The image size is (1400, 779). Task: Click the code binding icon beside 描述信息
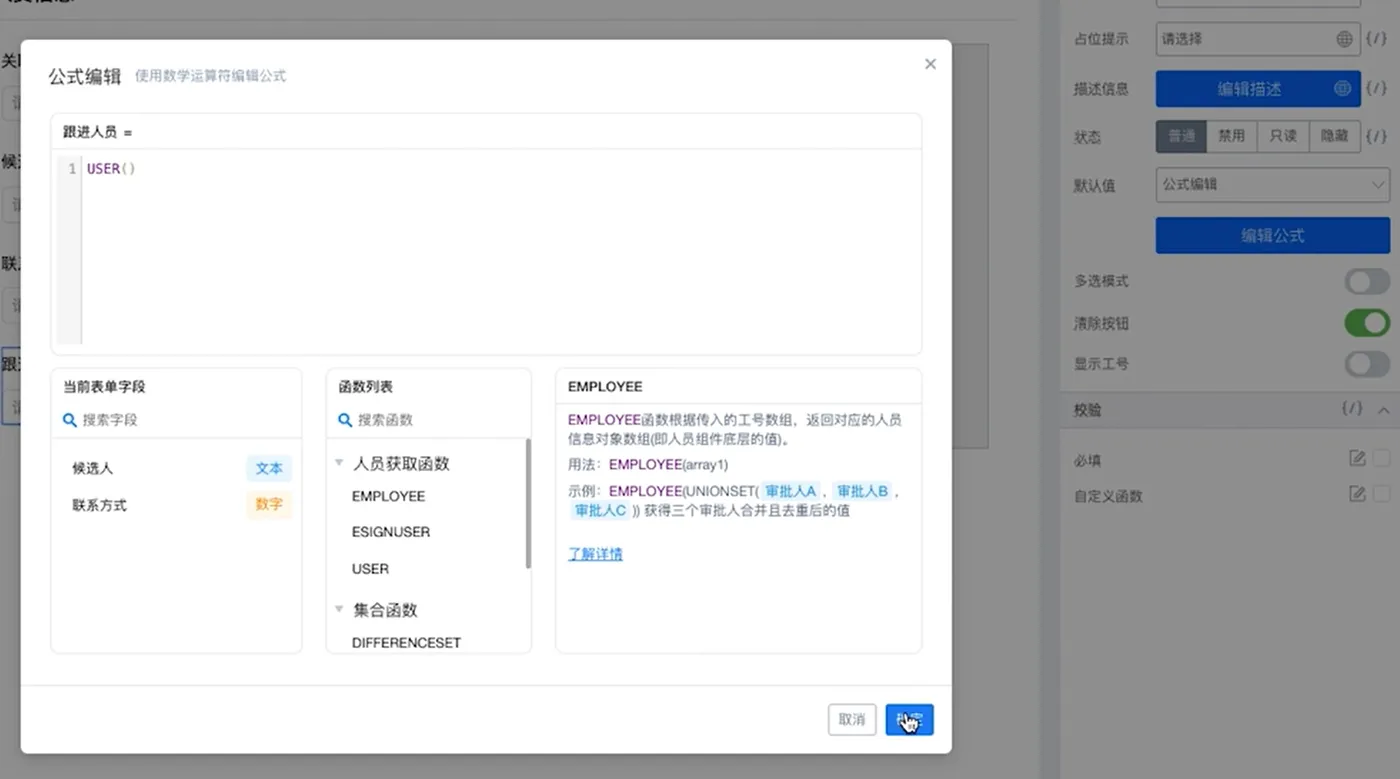tap(1377, 88)
